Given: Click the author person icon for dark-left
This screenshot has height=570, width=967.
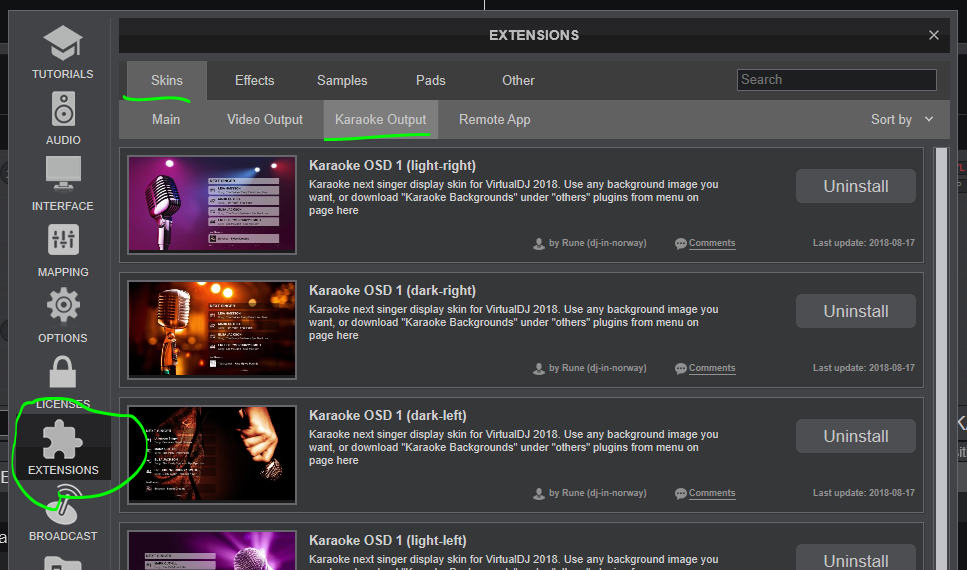Looking at the screenshot, I should click(x=538, y=494).
